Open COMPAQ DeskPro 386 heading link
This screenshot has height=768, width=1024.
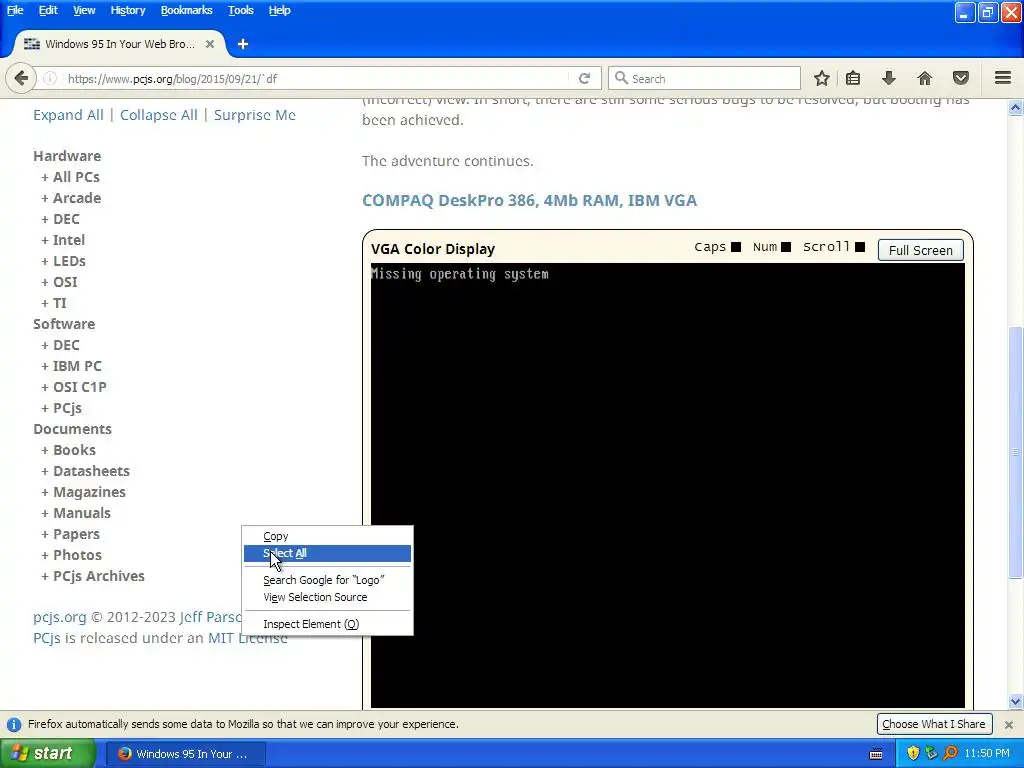point(530,200)
